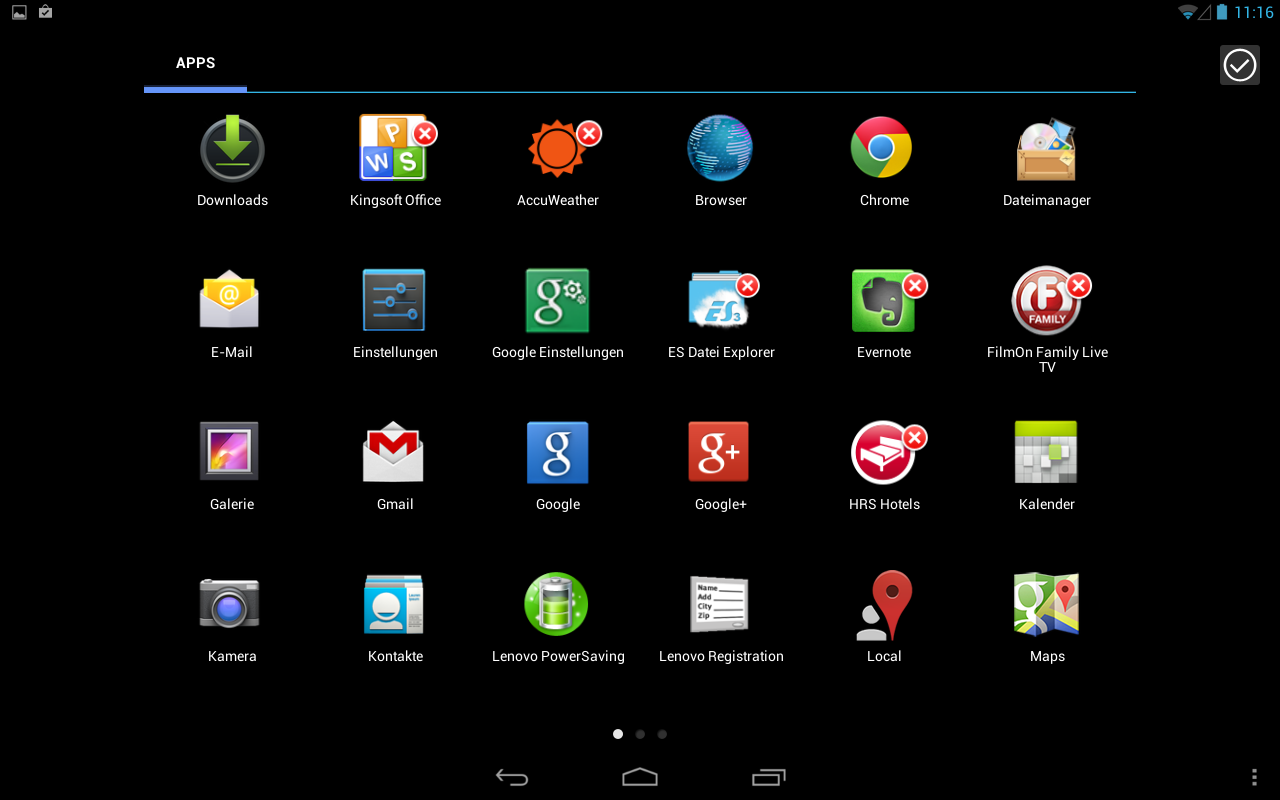Open Gmail
Image resolution: width=1280 pixels, height=800 pixels.
tap(394, 452)
